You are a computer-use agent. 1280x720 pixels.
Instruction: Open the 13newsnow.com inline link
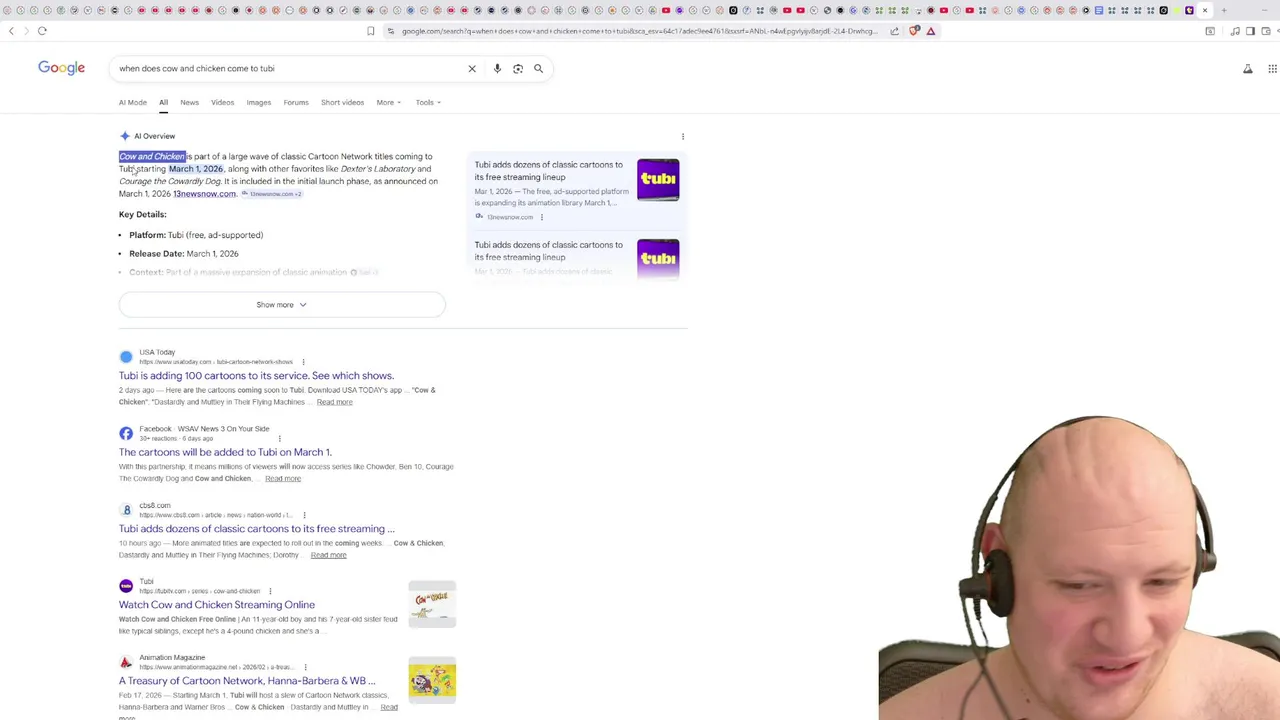coord(204,194)
